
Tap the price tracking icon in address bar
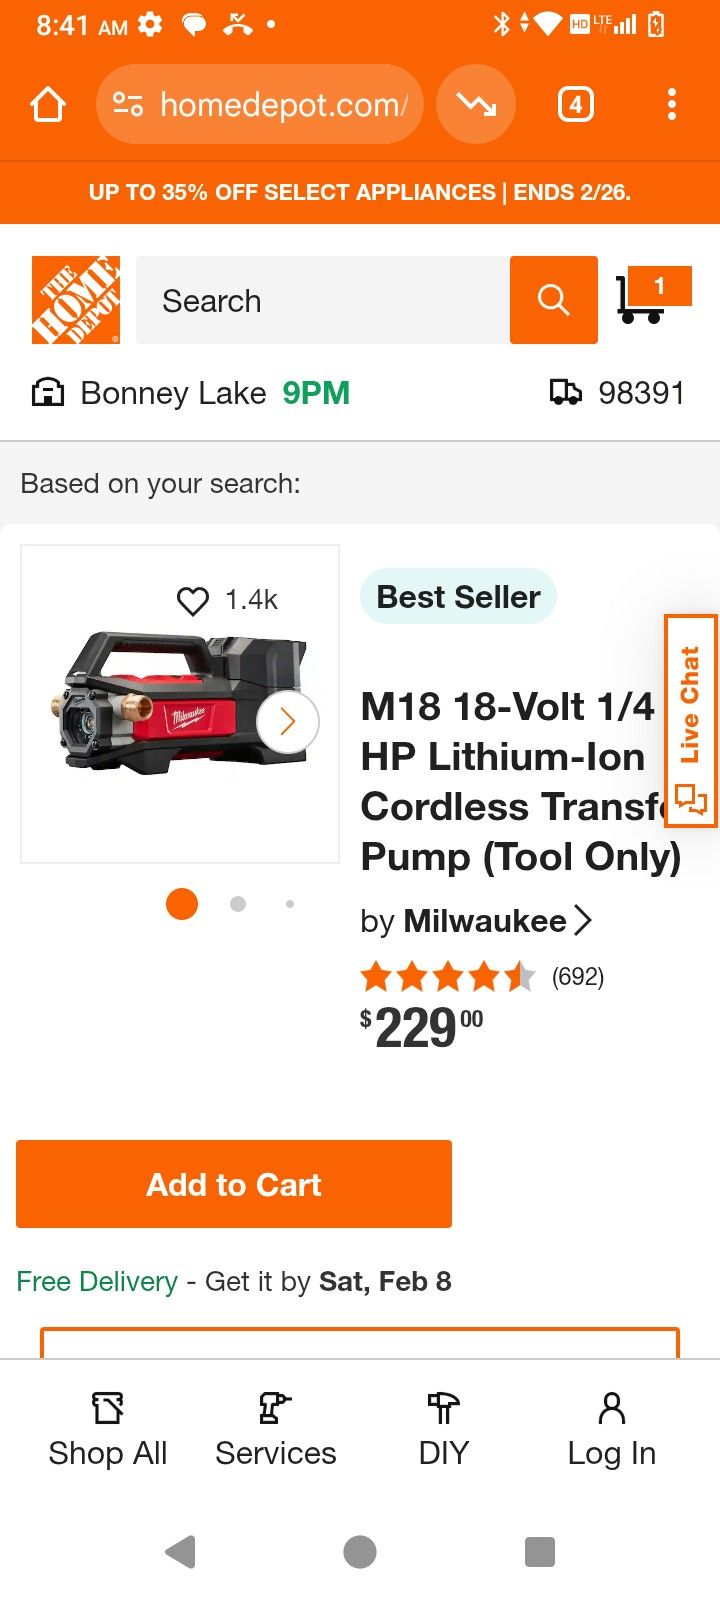point(476,104)
